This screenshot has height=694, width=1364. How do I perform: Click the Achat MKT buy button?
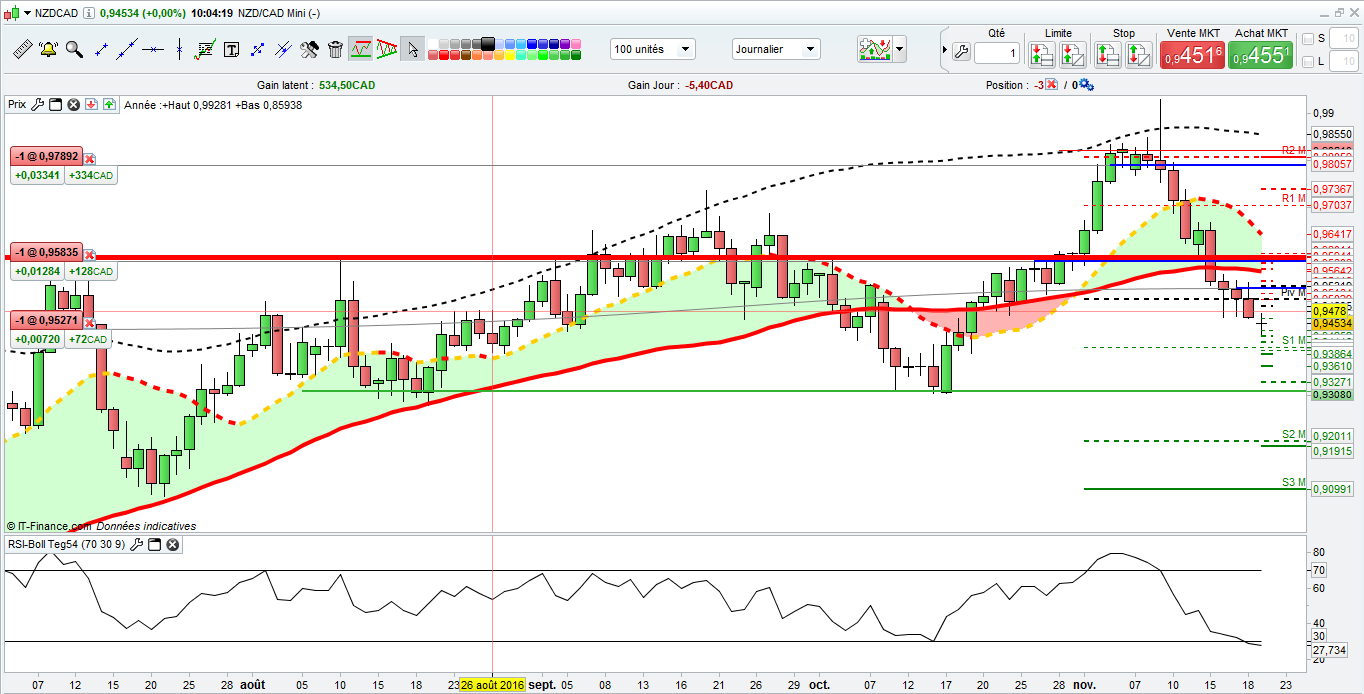tap(1260, 55)
